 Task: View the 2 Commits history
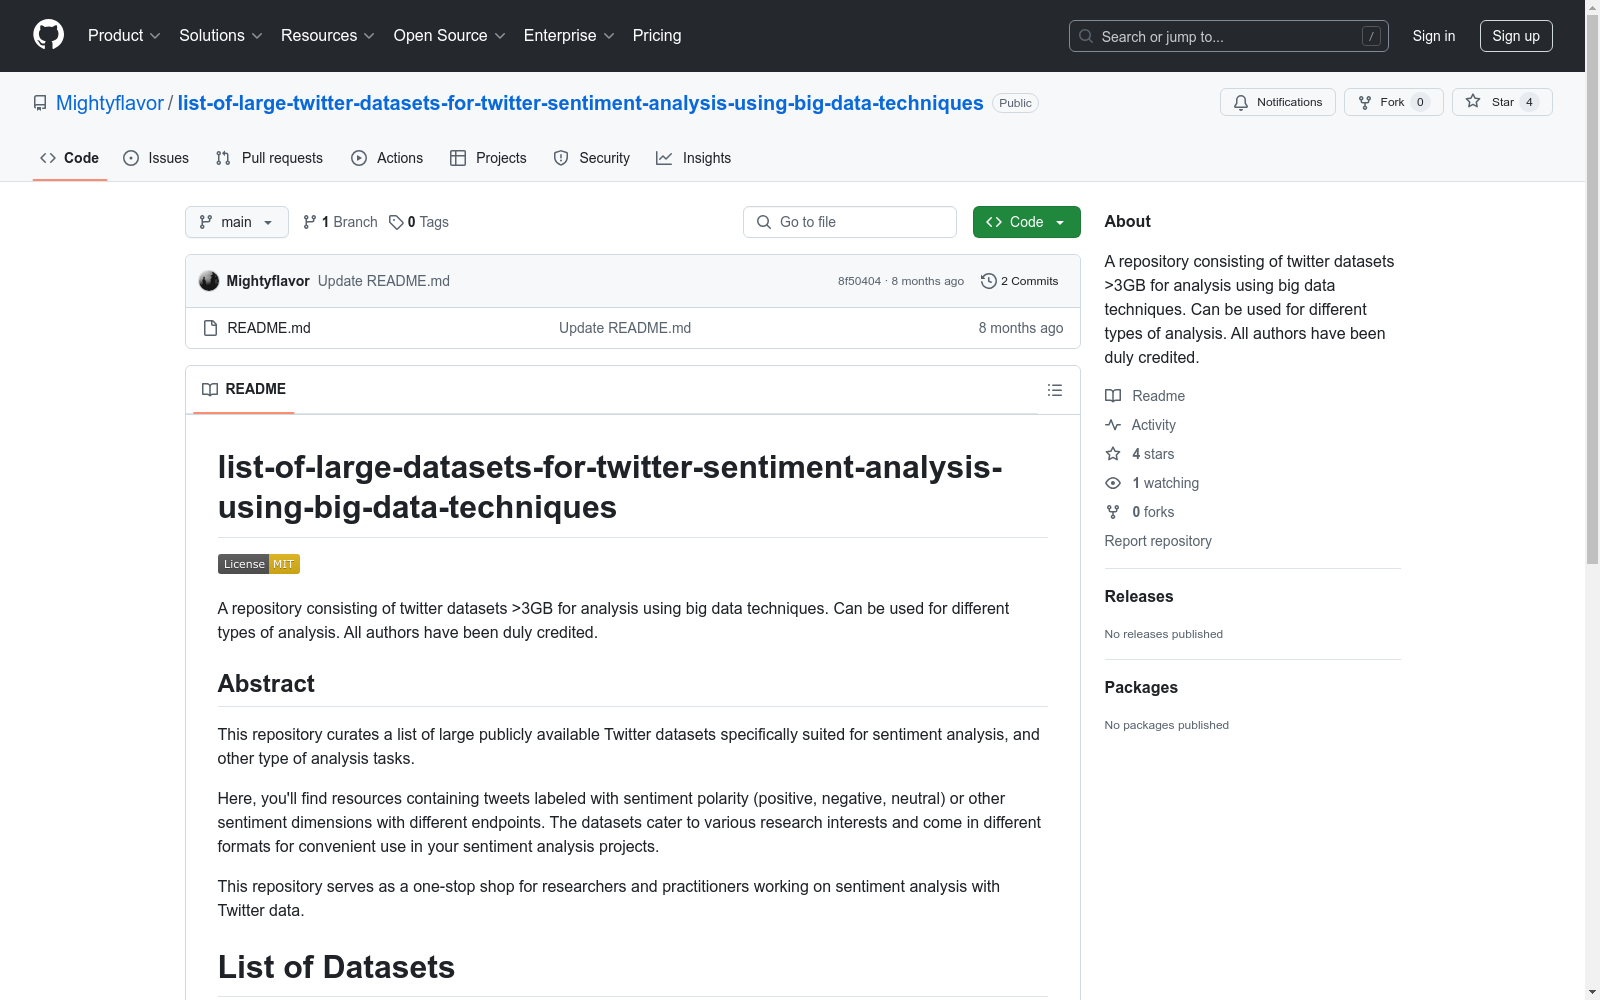point(1020,281)
